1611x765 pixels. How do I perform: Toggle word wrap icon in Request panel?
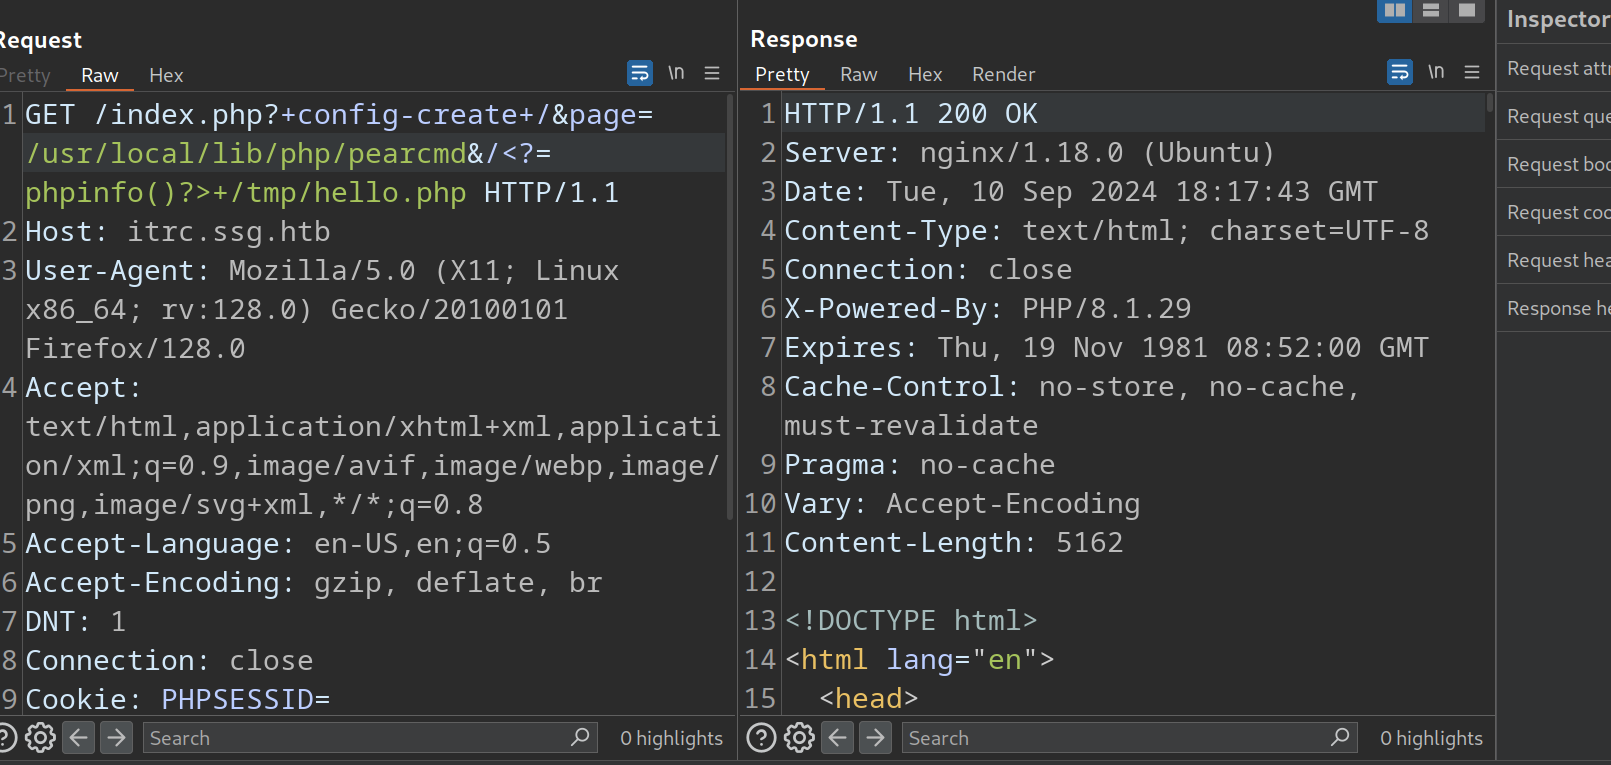[640, 73]
